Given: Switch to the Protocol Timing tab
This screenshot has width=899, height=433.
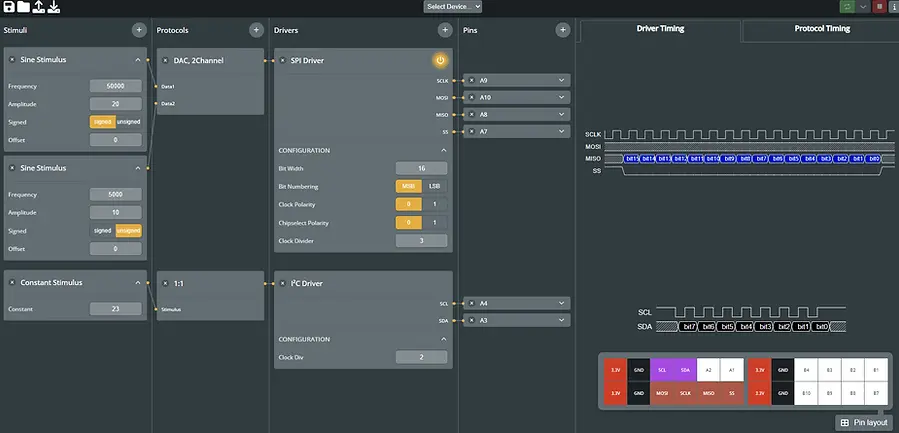Looking at the screenshot, I should coord(822,29).
